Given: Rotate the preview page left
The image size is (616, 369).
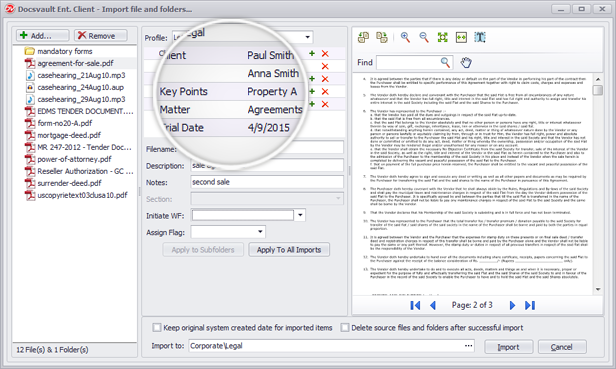Looking at the screenshot, I should [363, 37].
